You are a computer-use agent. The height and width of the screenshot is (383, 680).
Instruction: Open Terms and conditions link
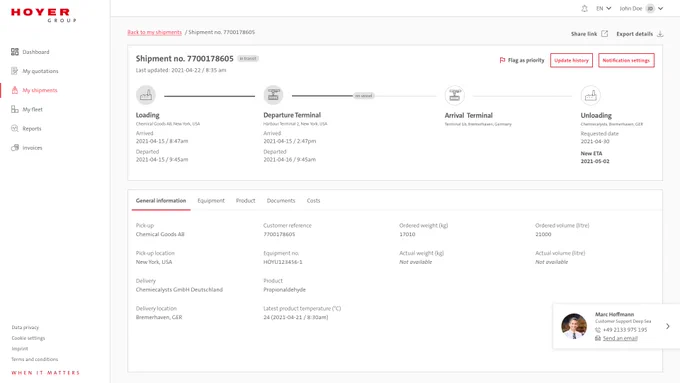(35, 359)
